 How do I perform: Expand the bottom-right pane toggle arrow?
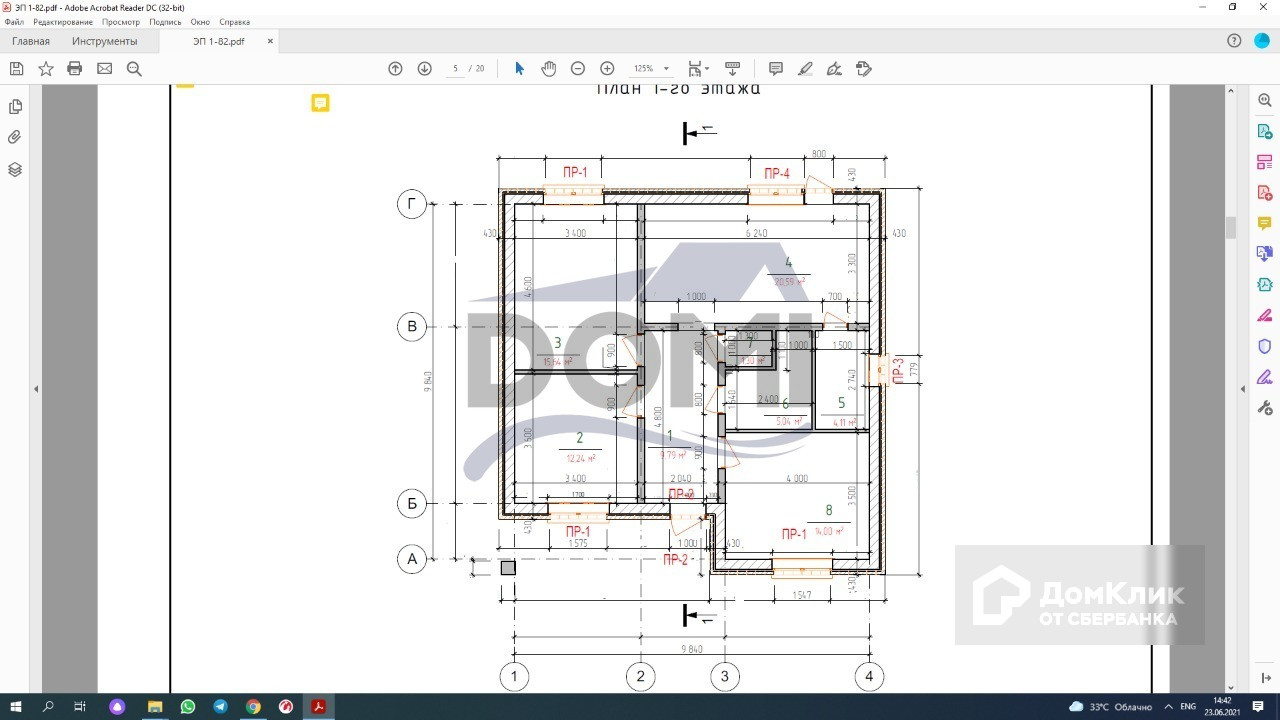(x=1266, y=679)
